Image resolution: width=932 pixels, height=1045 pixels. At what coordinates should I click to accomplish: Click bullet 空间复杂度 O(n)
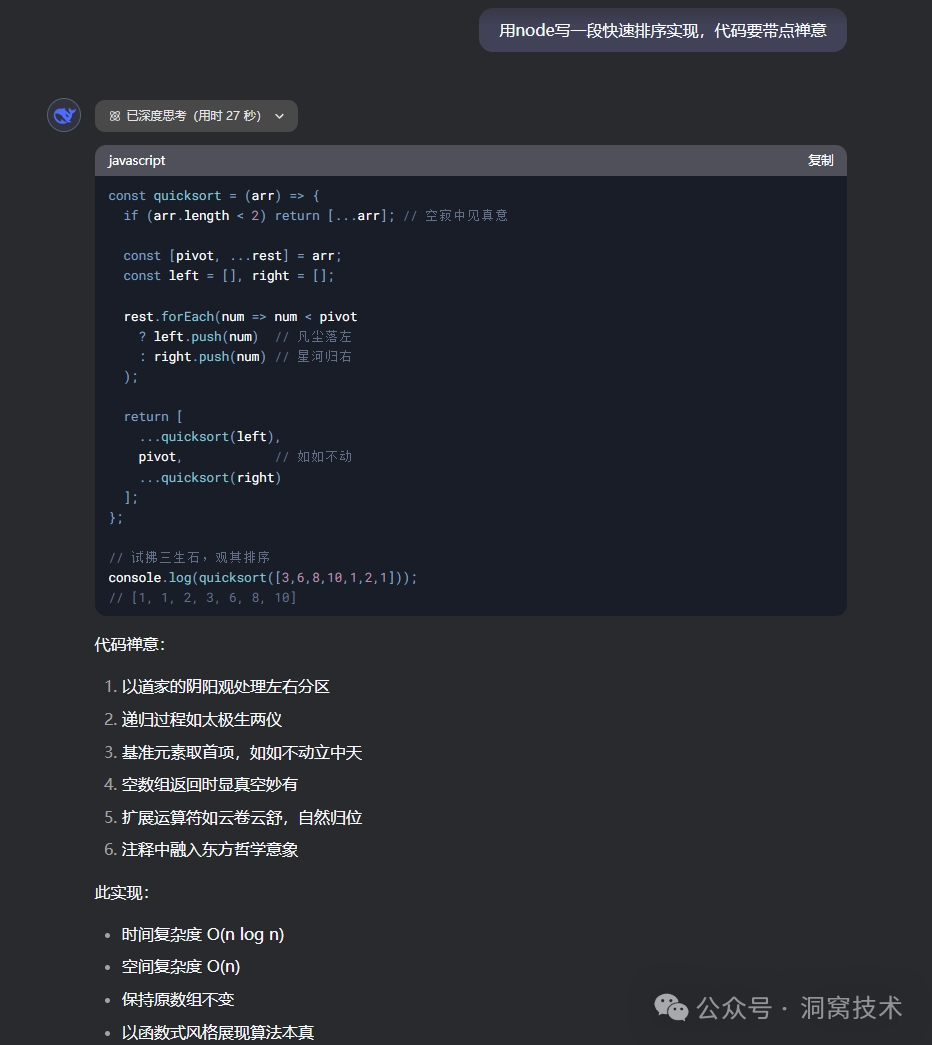(181, 966)
